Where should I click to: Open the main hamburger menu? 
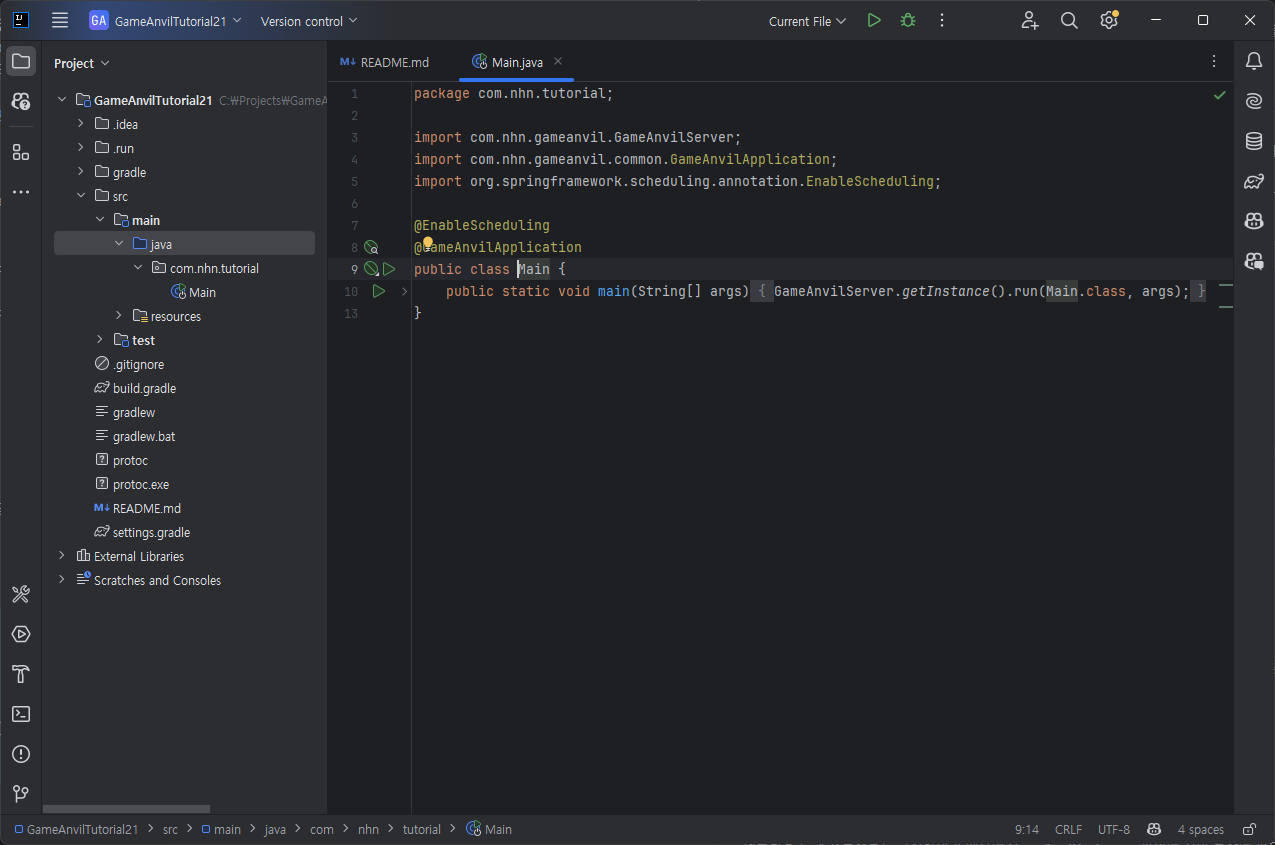[60, 21]
